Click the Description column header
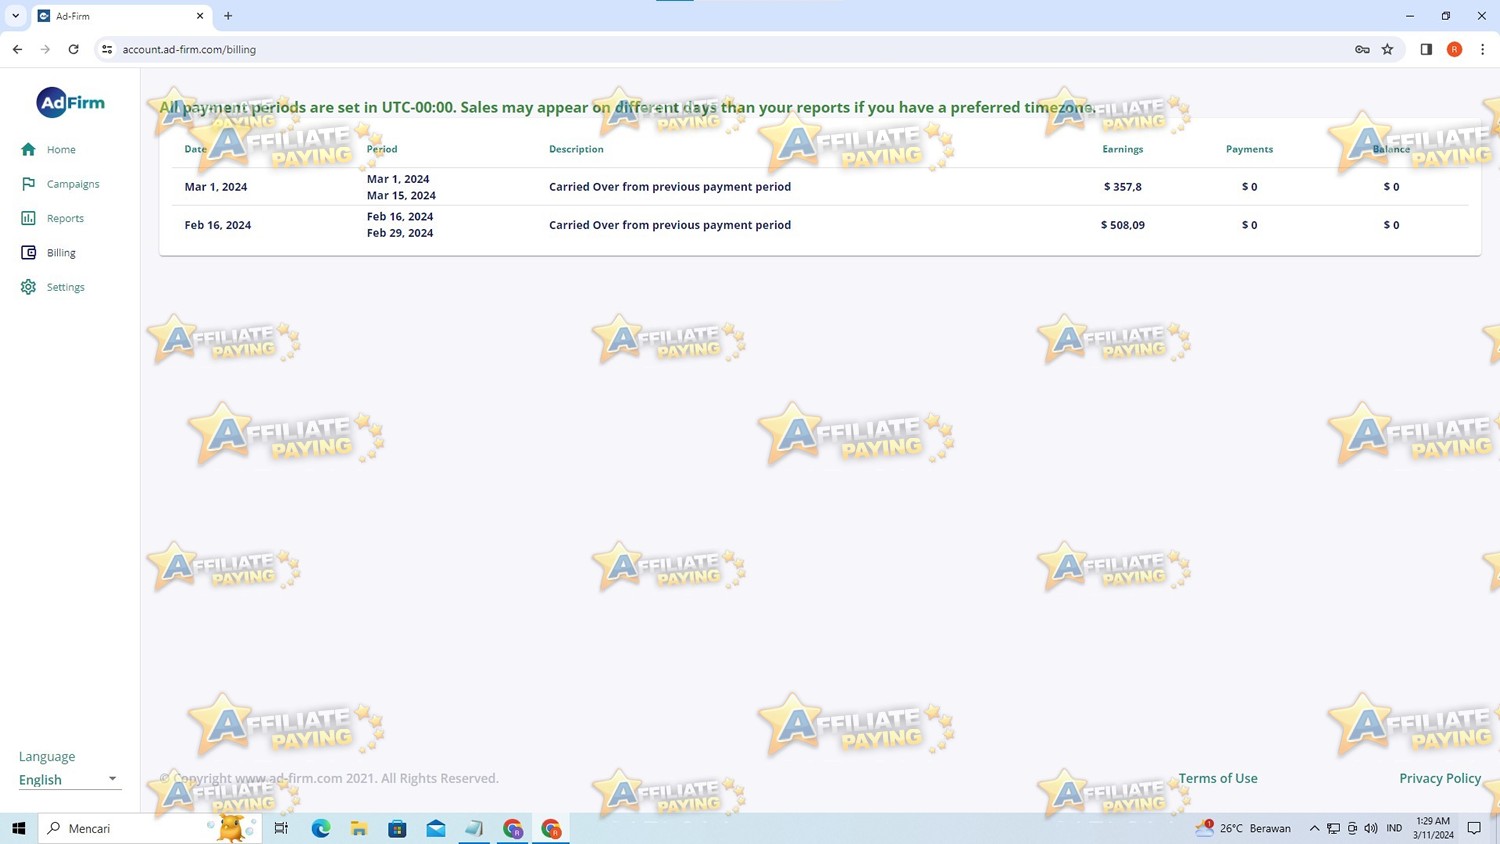The image size is (1500, 844). pos(576,149)
